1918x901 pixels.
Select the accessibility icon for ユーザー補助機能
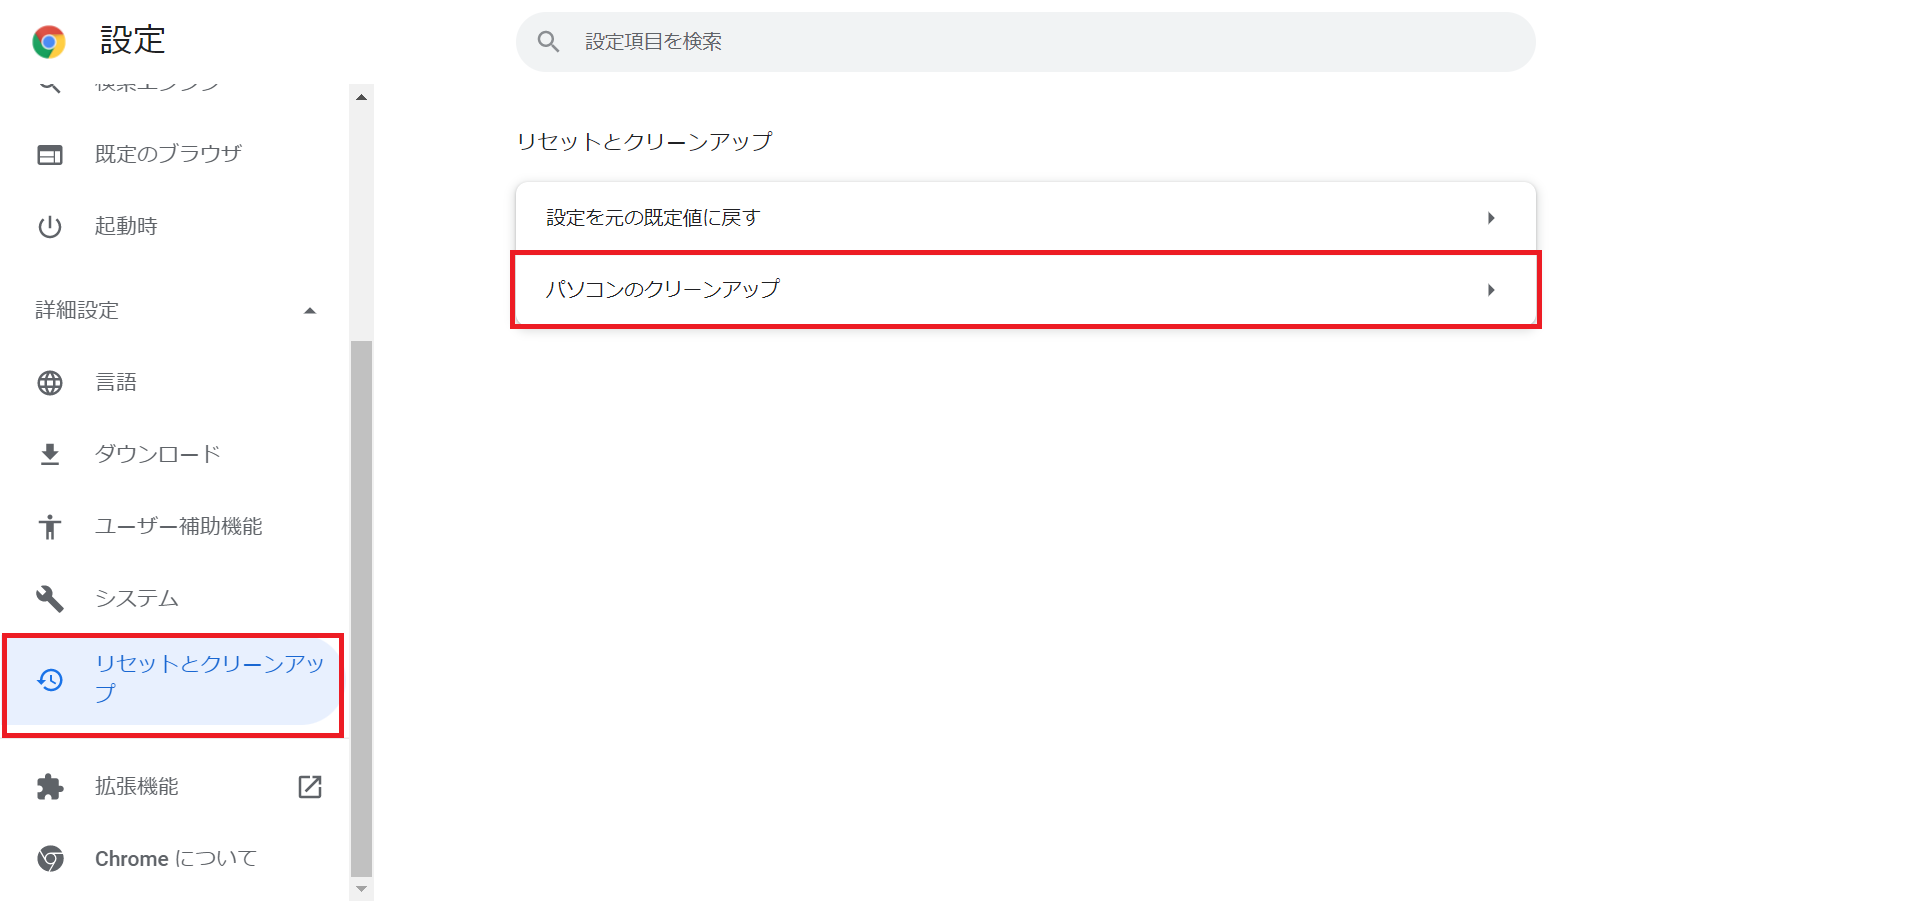click(50, 526)
